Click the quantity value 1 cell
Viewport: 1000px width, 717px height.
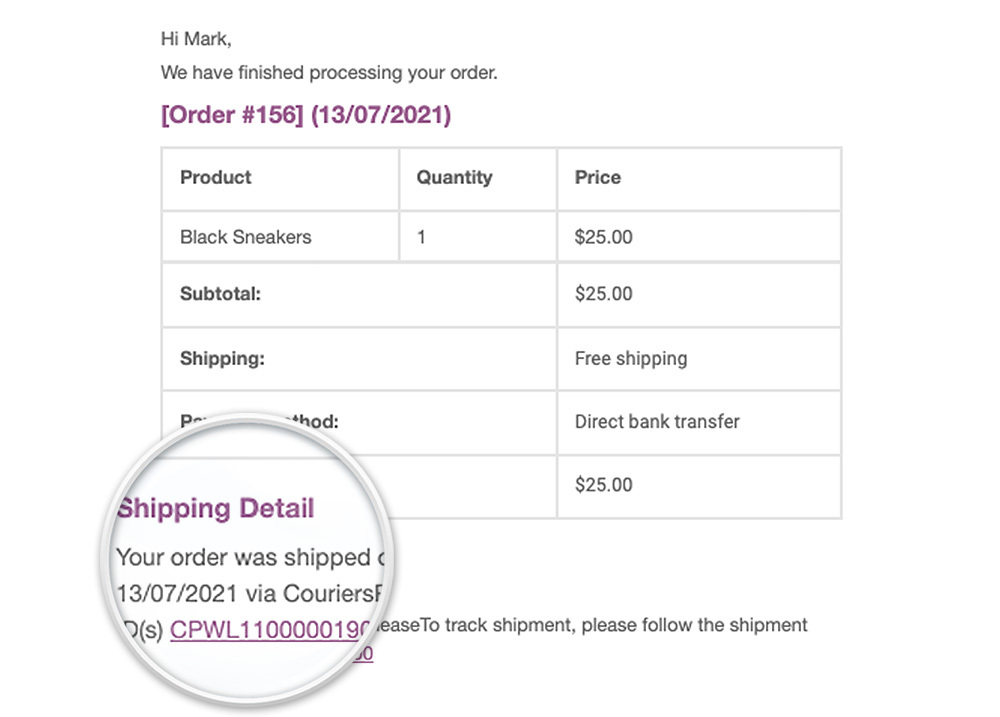[x=422, y=237]
